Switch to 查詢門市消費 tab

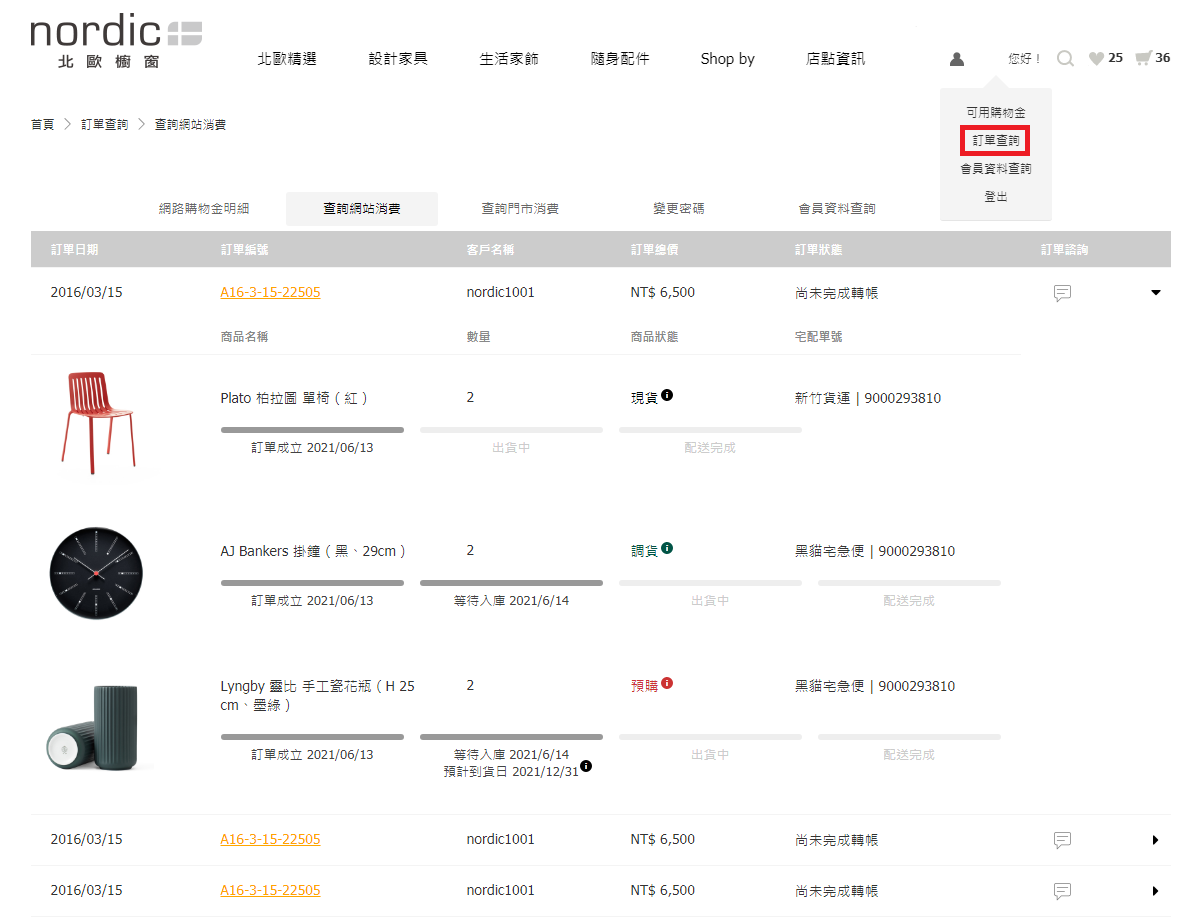coord(520,209)
